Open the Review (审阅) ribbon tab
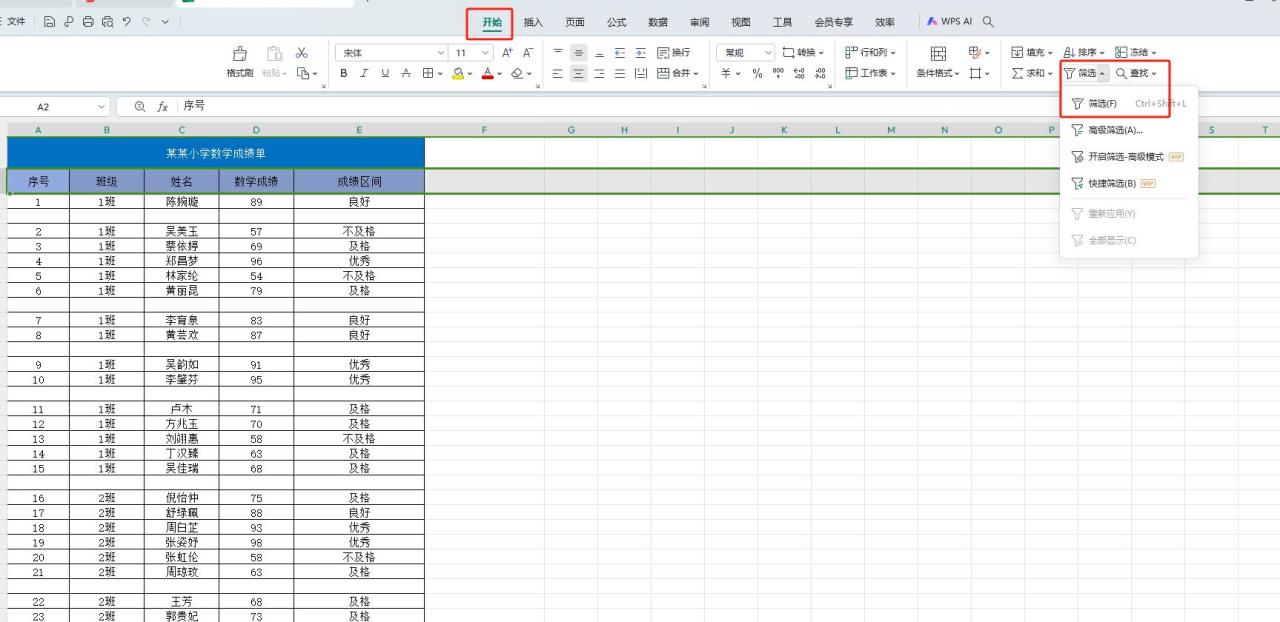The height and width of the screenshot is (622, 1280). (x=699, y=22)
